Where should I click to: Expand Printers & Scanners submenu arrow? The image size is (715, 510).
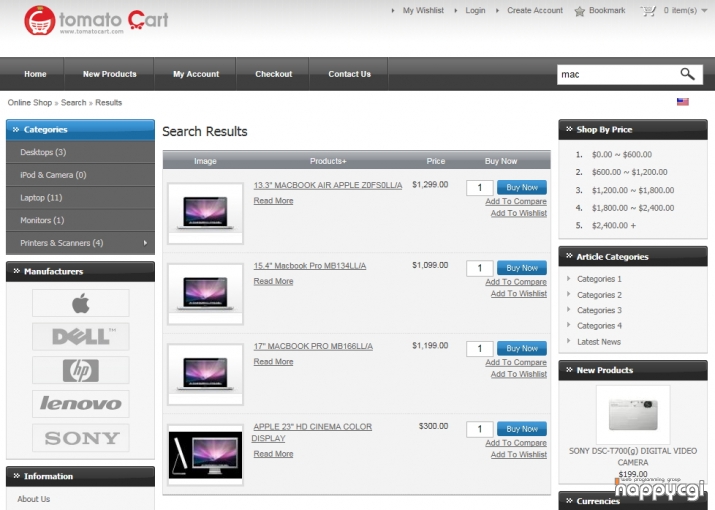[x=145, y=243]
